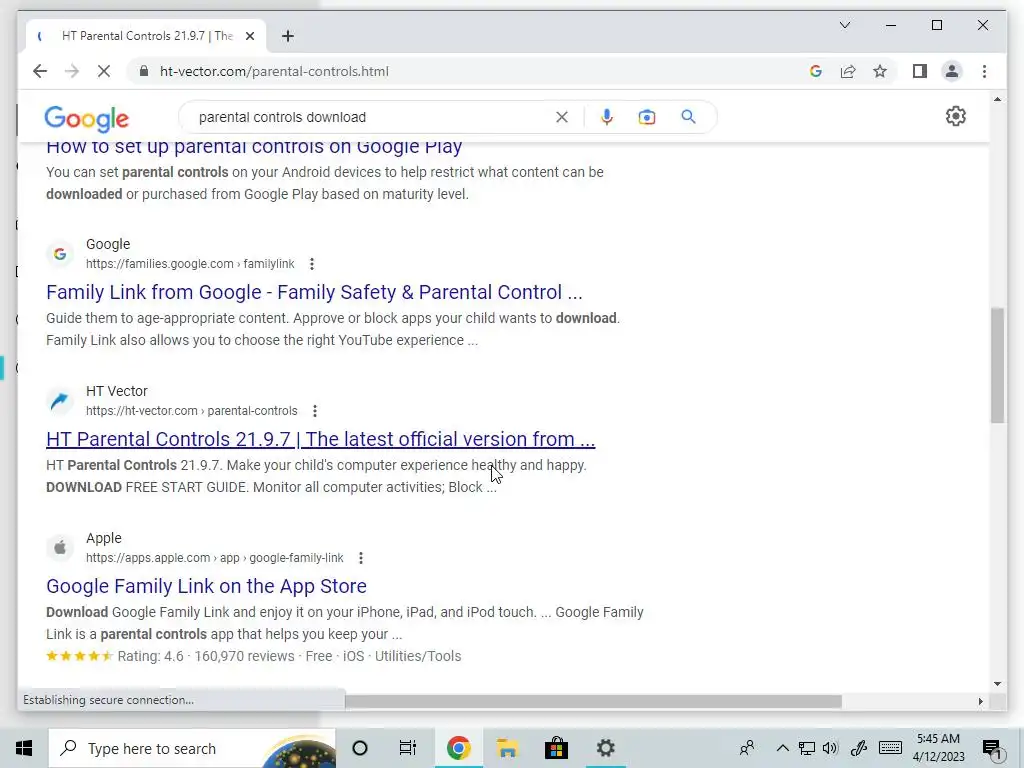Screen dimensions: 1024x768
Task: Start voice search with microphone
Action: (607, 117)
